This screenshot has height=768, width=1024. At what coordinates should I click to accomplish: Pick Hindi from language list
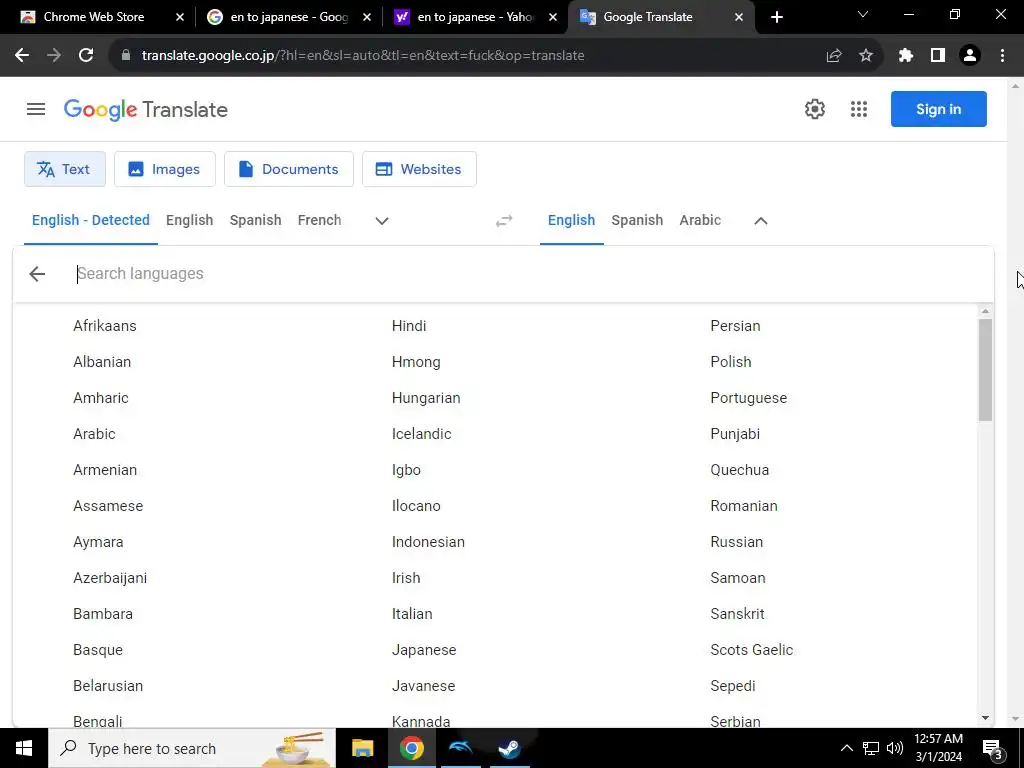click(x=409, y=326)
